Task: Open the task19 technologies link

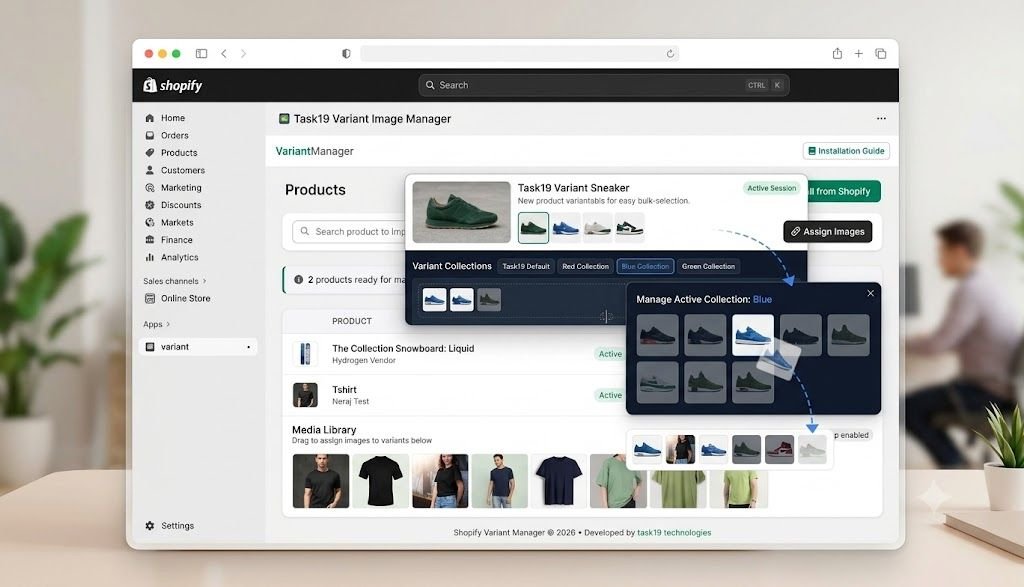Action: [674, 533]
